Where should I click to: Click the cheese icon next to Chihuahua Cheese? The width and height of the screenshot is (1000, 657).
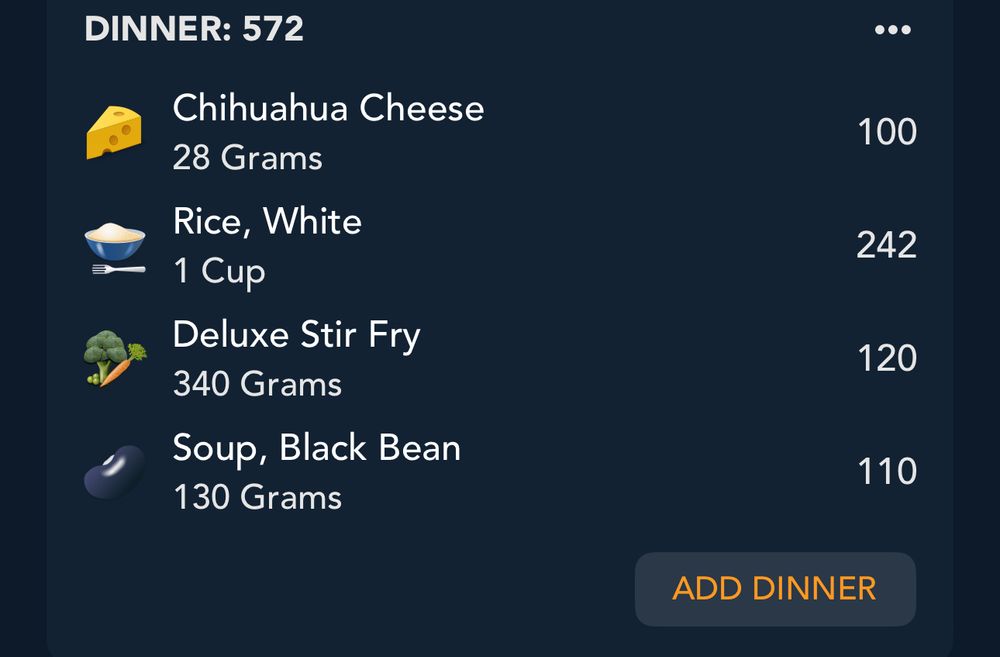pos(113,132)
